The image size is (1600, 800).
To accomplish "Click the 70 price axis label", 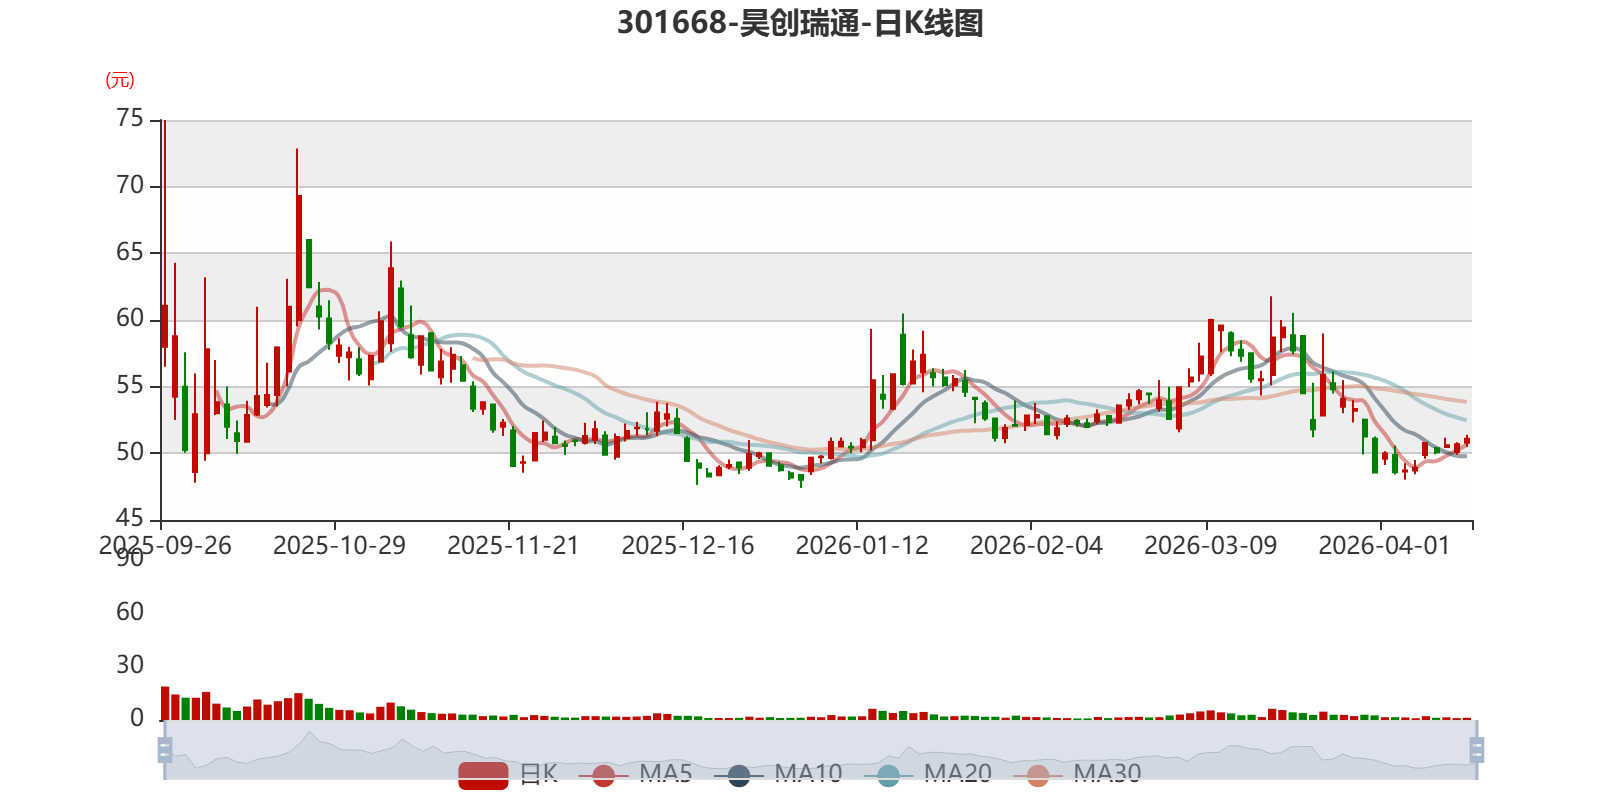I will coord(130,185).
